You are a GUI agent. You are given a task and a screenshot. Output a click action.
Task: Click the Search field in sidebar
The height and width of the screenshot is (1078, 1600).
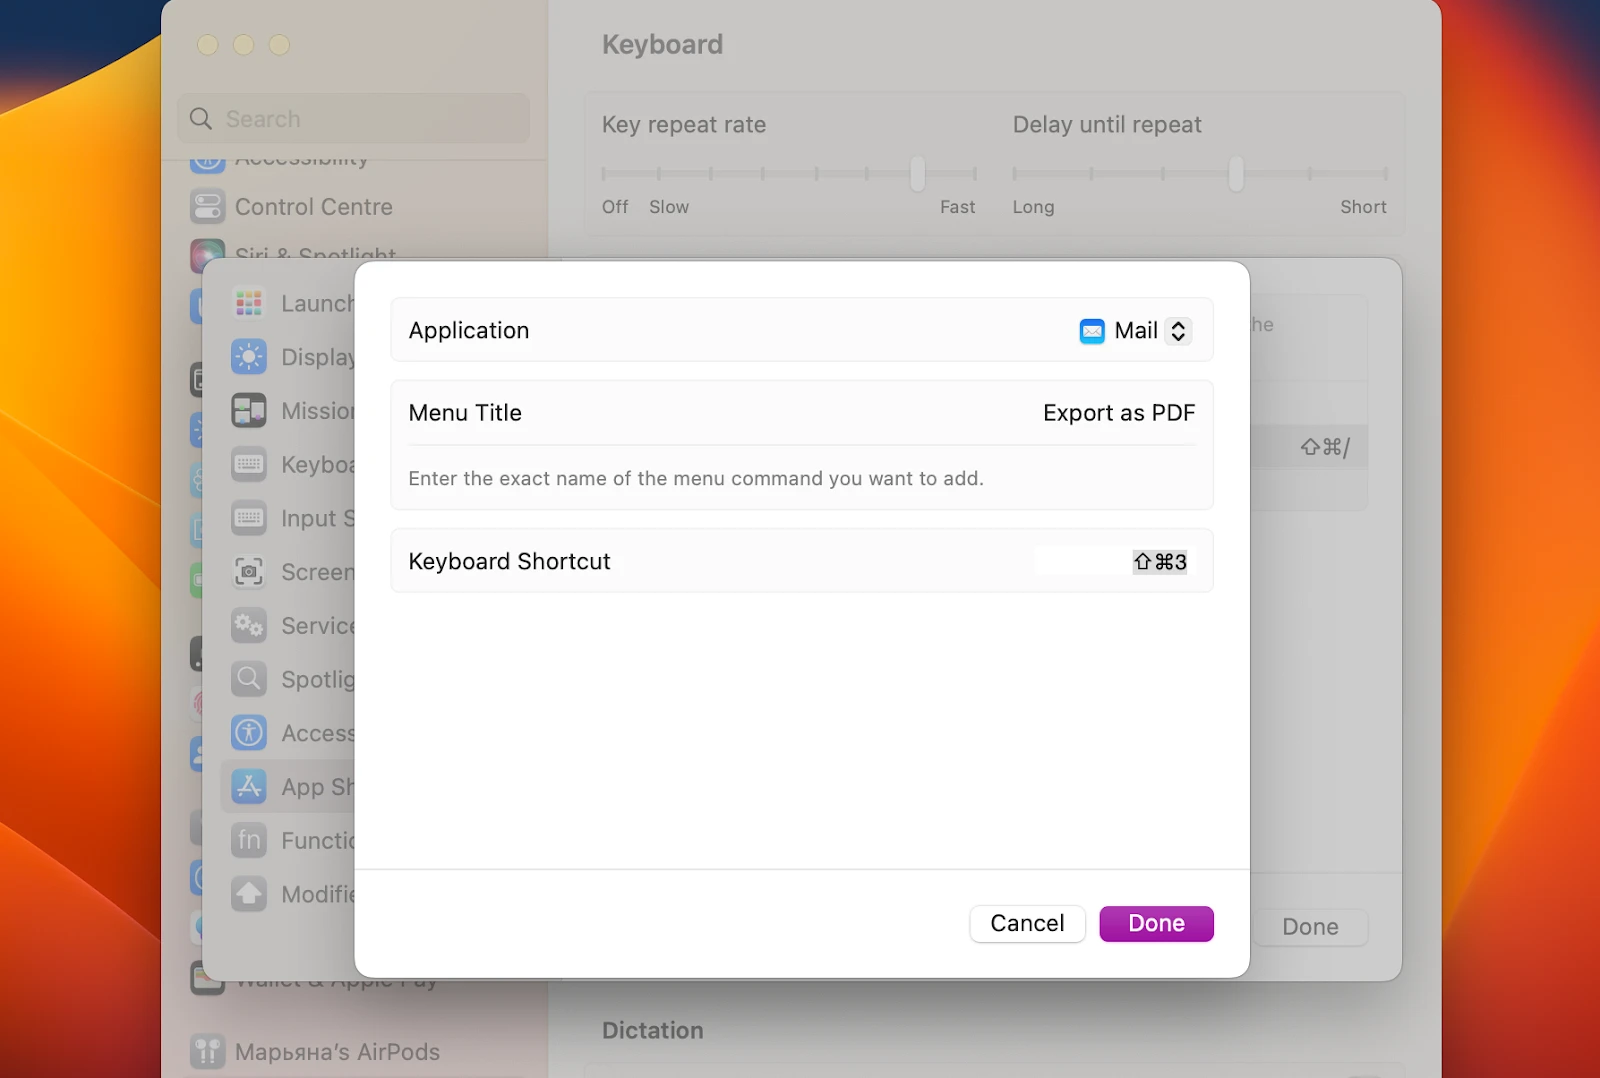coord(353,118)
